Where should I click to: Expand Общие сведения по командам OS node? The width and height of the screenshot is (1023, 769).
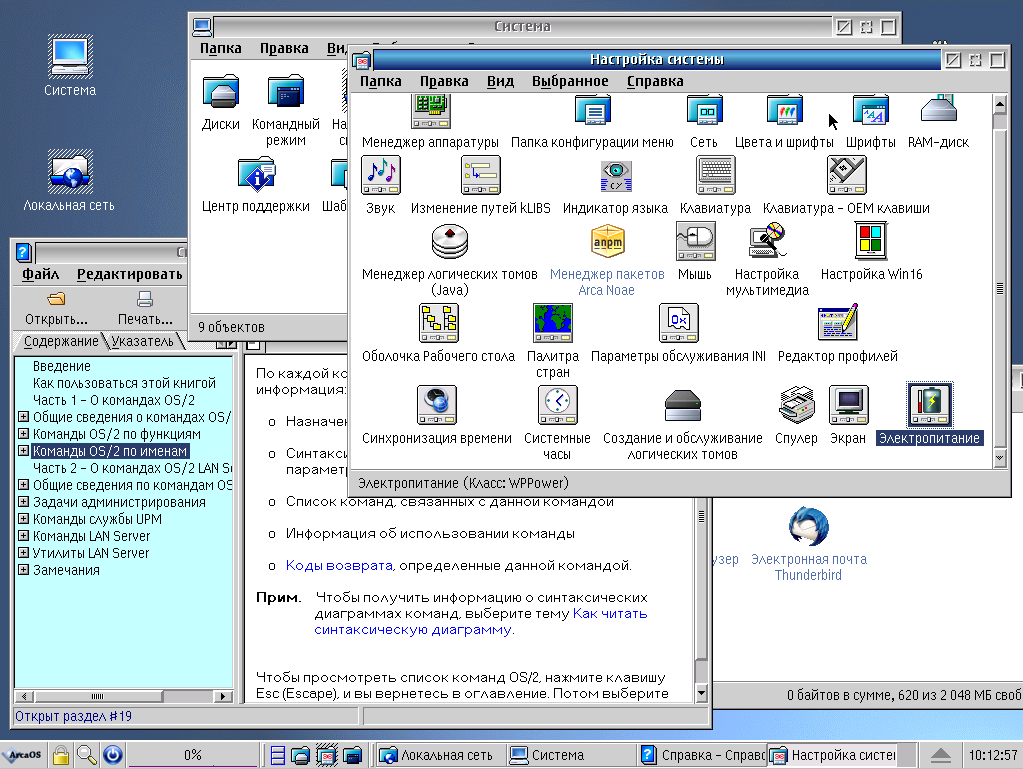23,485
